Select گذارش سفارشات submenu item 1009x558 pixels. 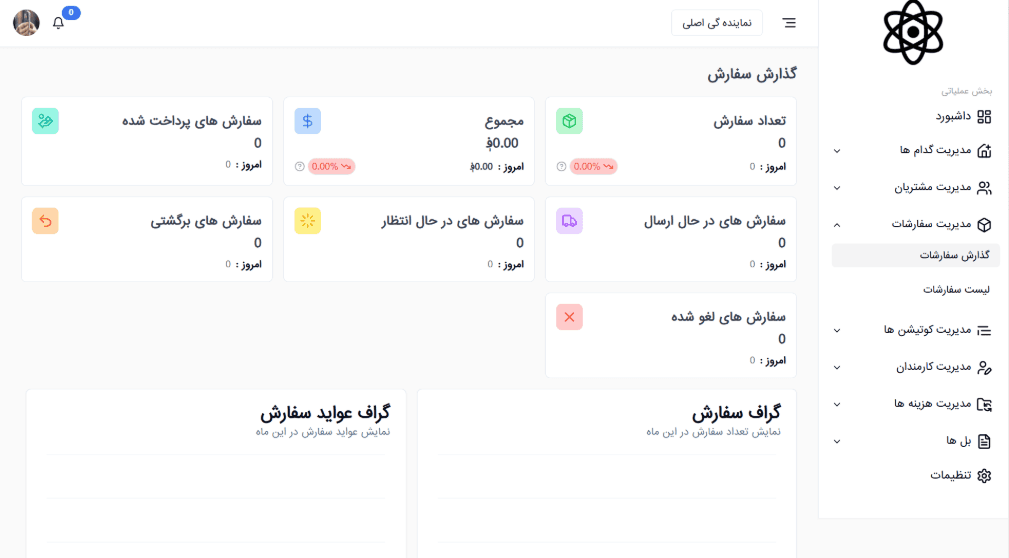click(x=955, y=255)
